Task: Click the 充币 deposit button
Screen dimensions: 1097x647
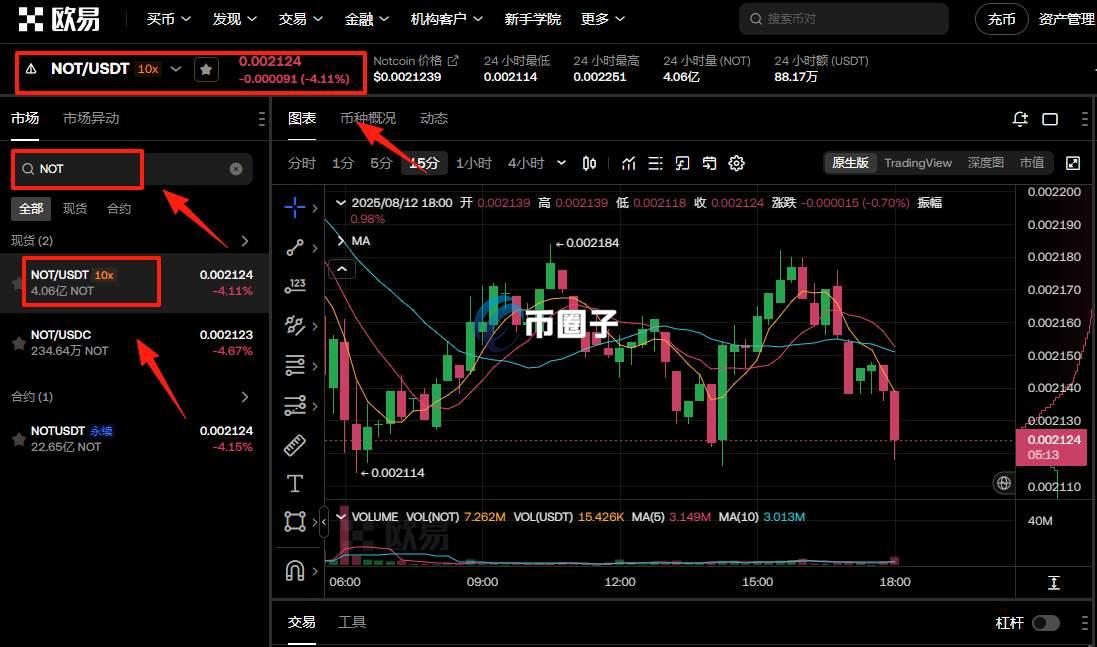Action: click(1001, 19)
